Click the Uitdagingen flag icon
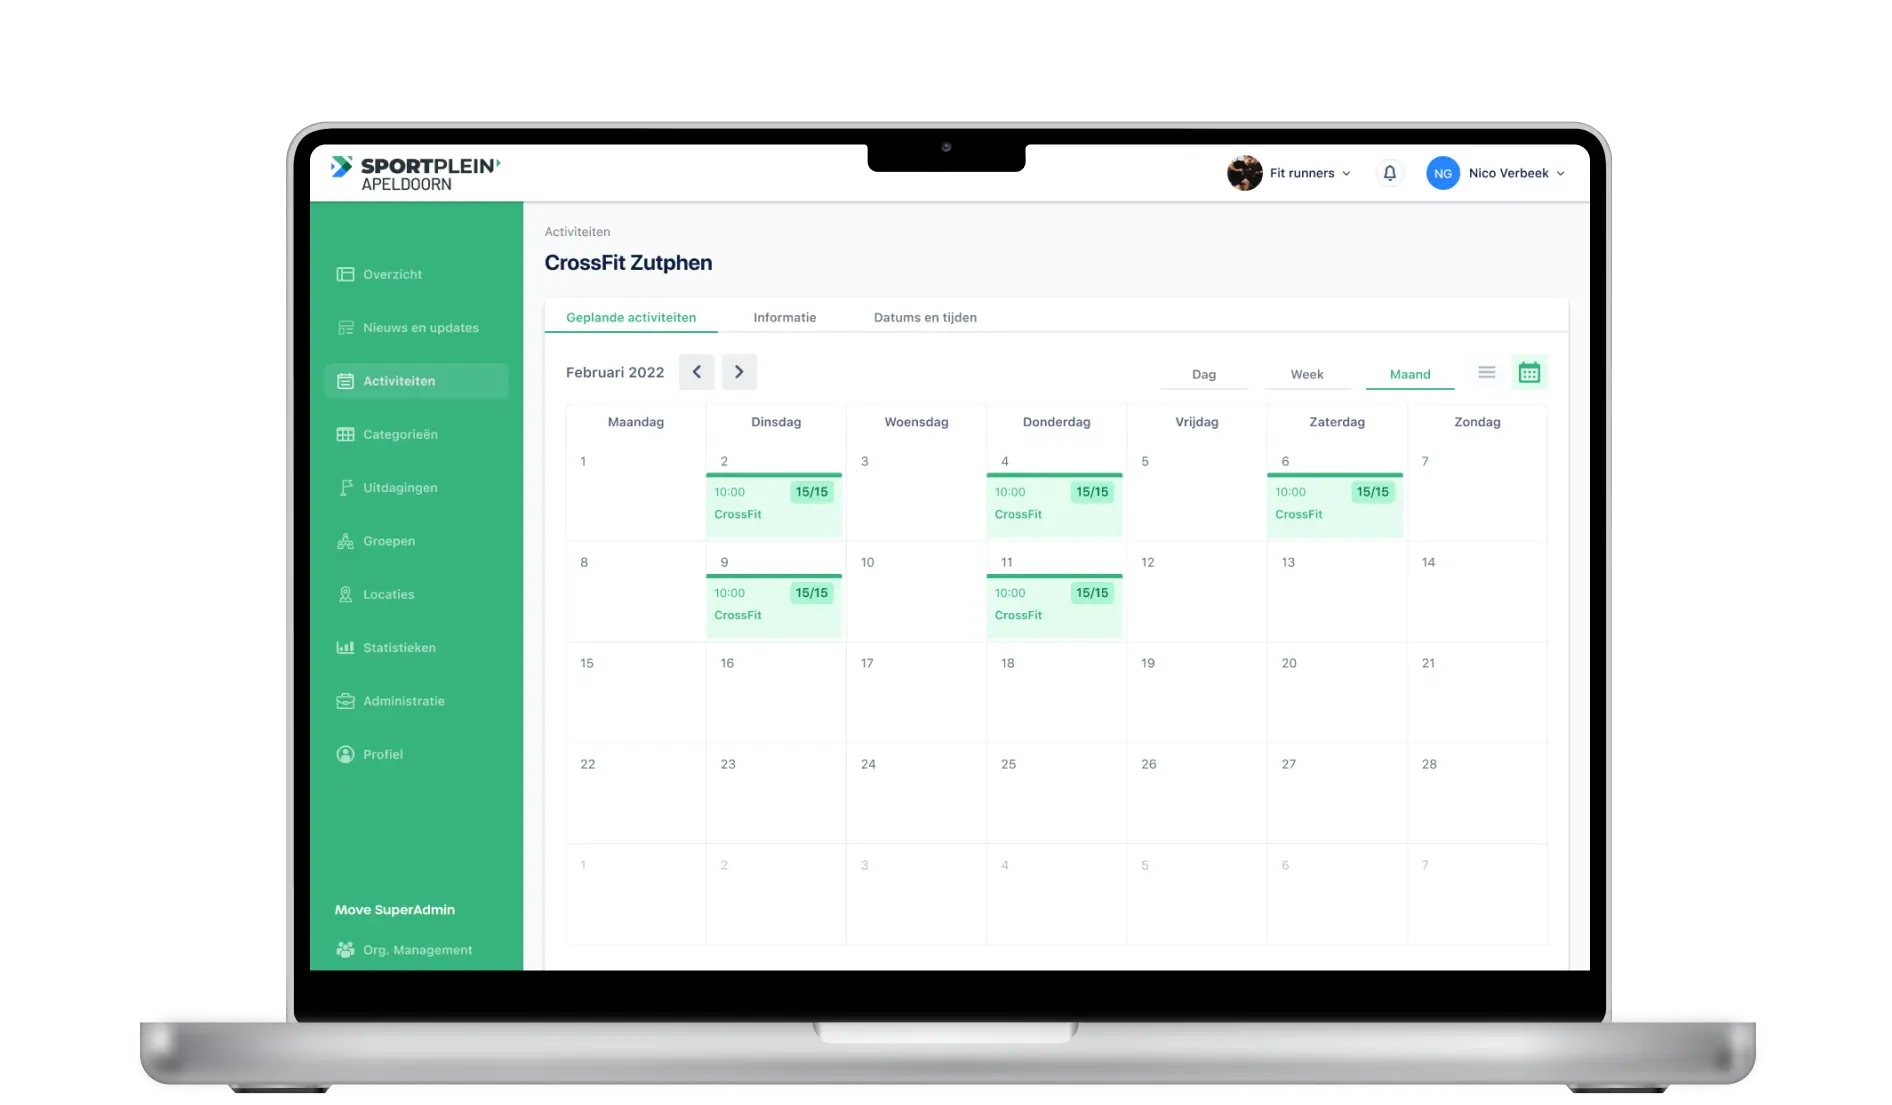Image resolution: width=1892 pixels, height=1105 pixels. coord(345,488)
